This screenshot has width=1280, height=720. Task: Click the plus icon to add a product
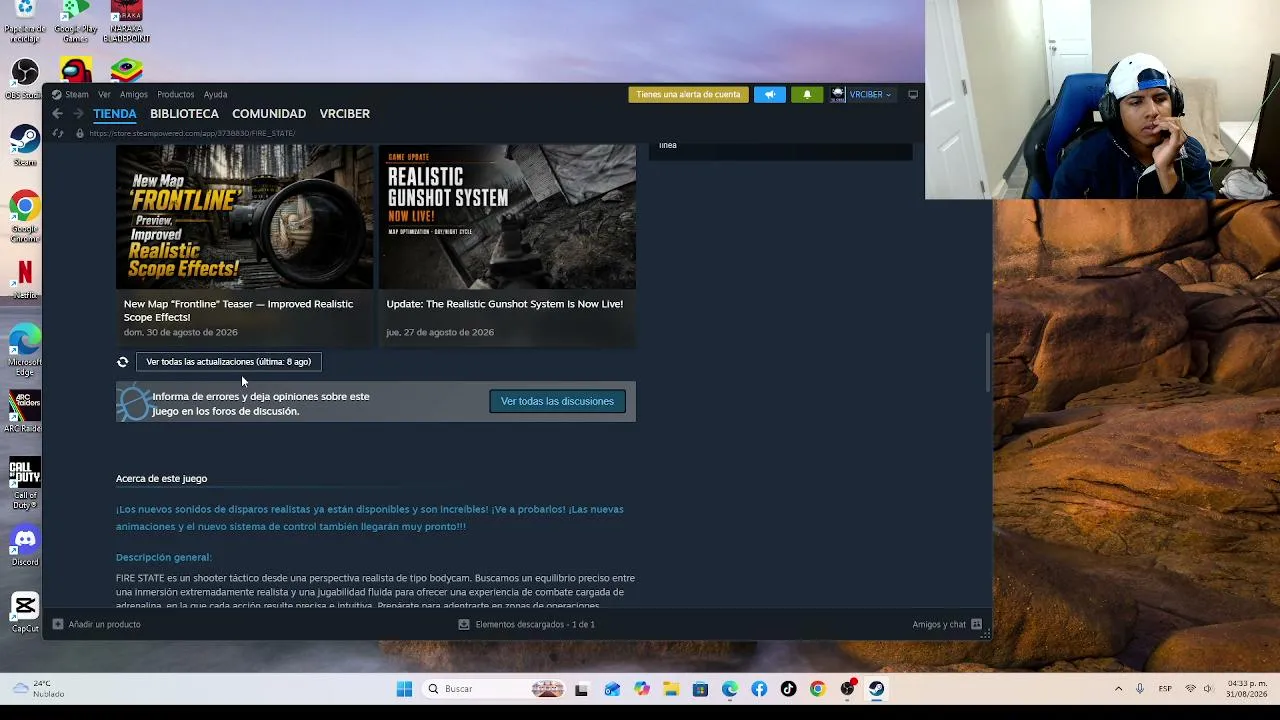58,624
